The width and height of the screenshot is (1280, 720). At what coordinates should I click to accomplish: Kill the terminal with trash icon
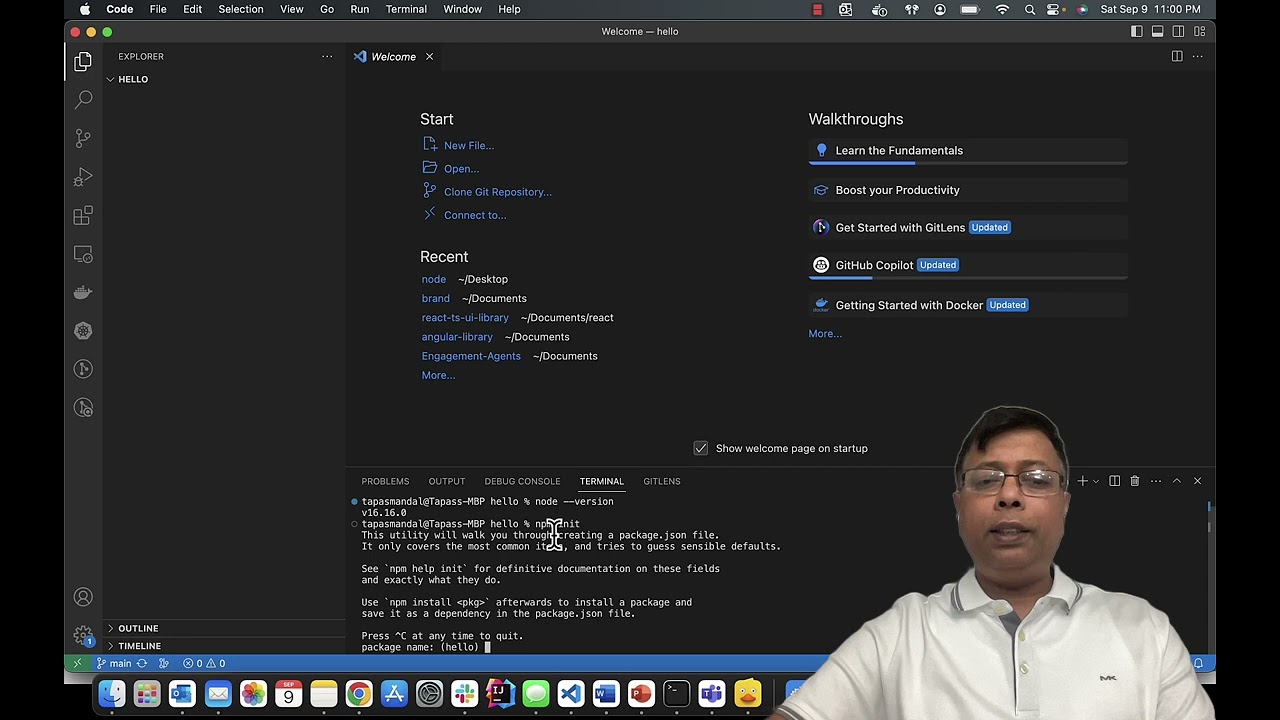pos(1134,481)
